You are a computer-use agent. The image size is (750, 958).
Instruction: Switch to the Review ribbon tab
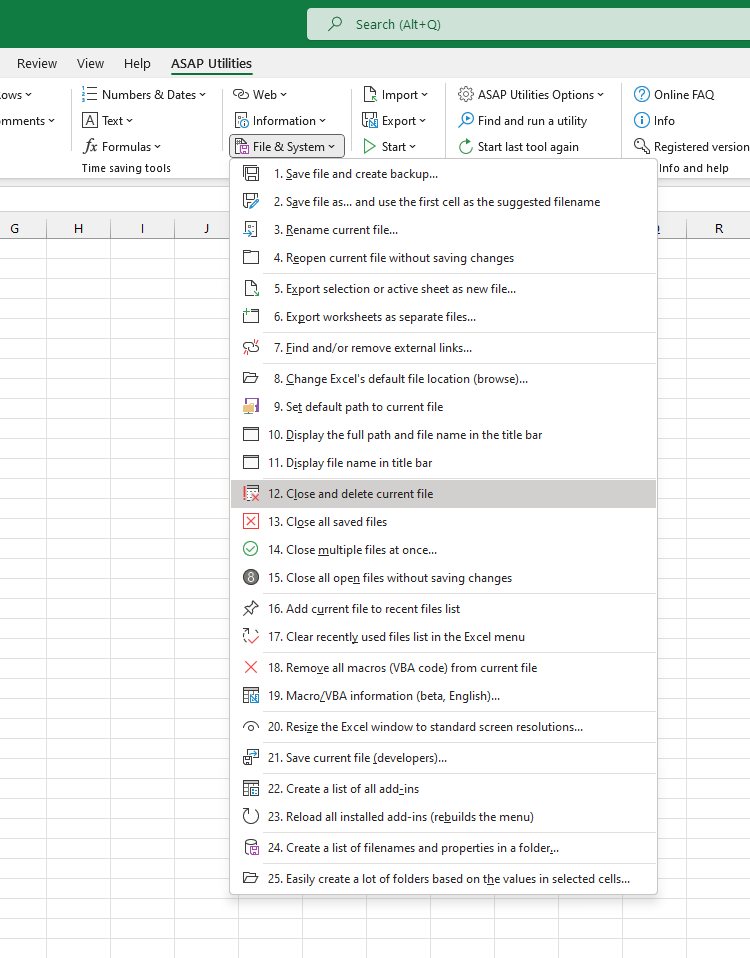pos(37,64)
